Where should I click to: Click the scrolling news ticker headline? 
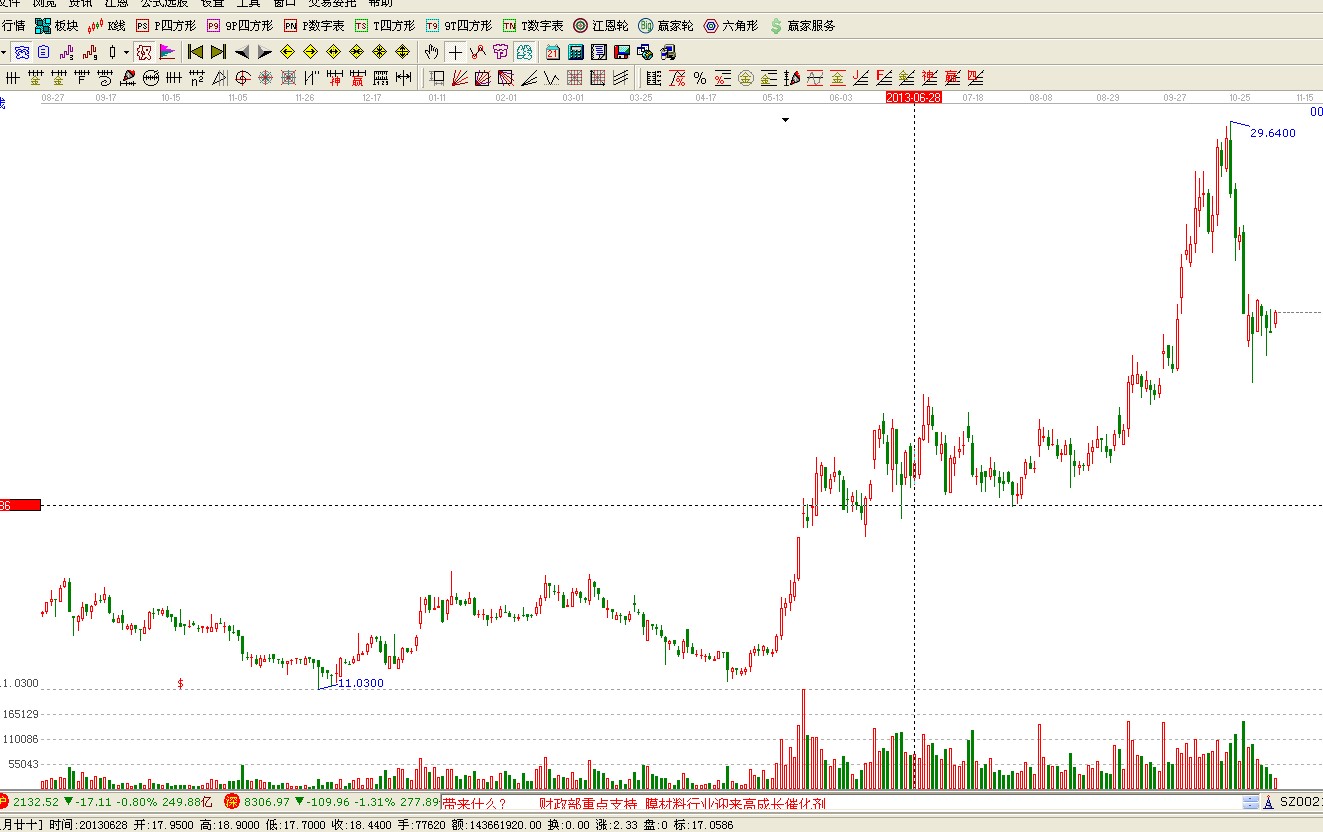[680, 803]
